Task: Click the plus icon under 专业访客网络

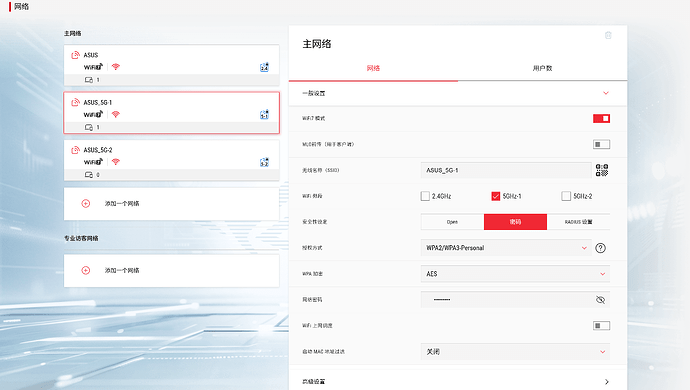Action: 86,270
